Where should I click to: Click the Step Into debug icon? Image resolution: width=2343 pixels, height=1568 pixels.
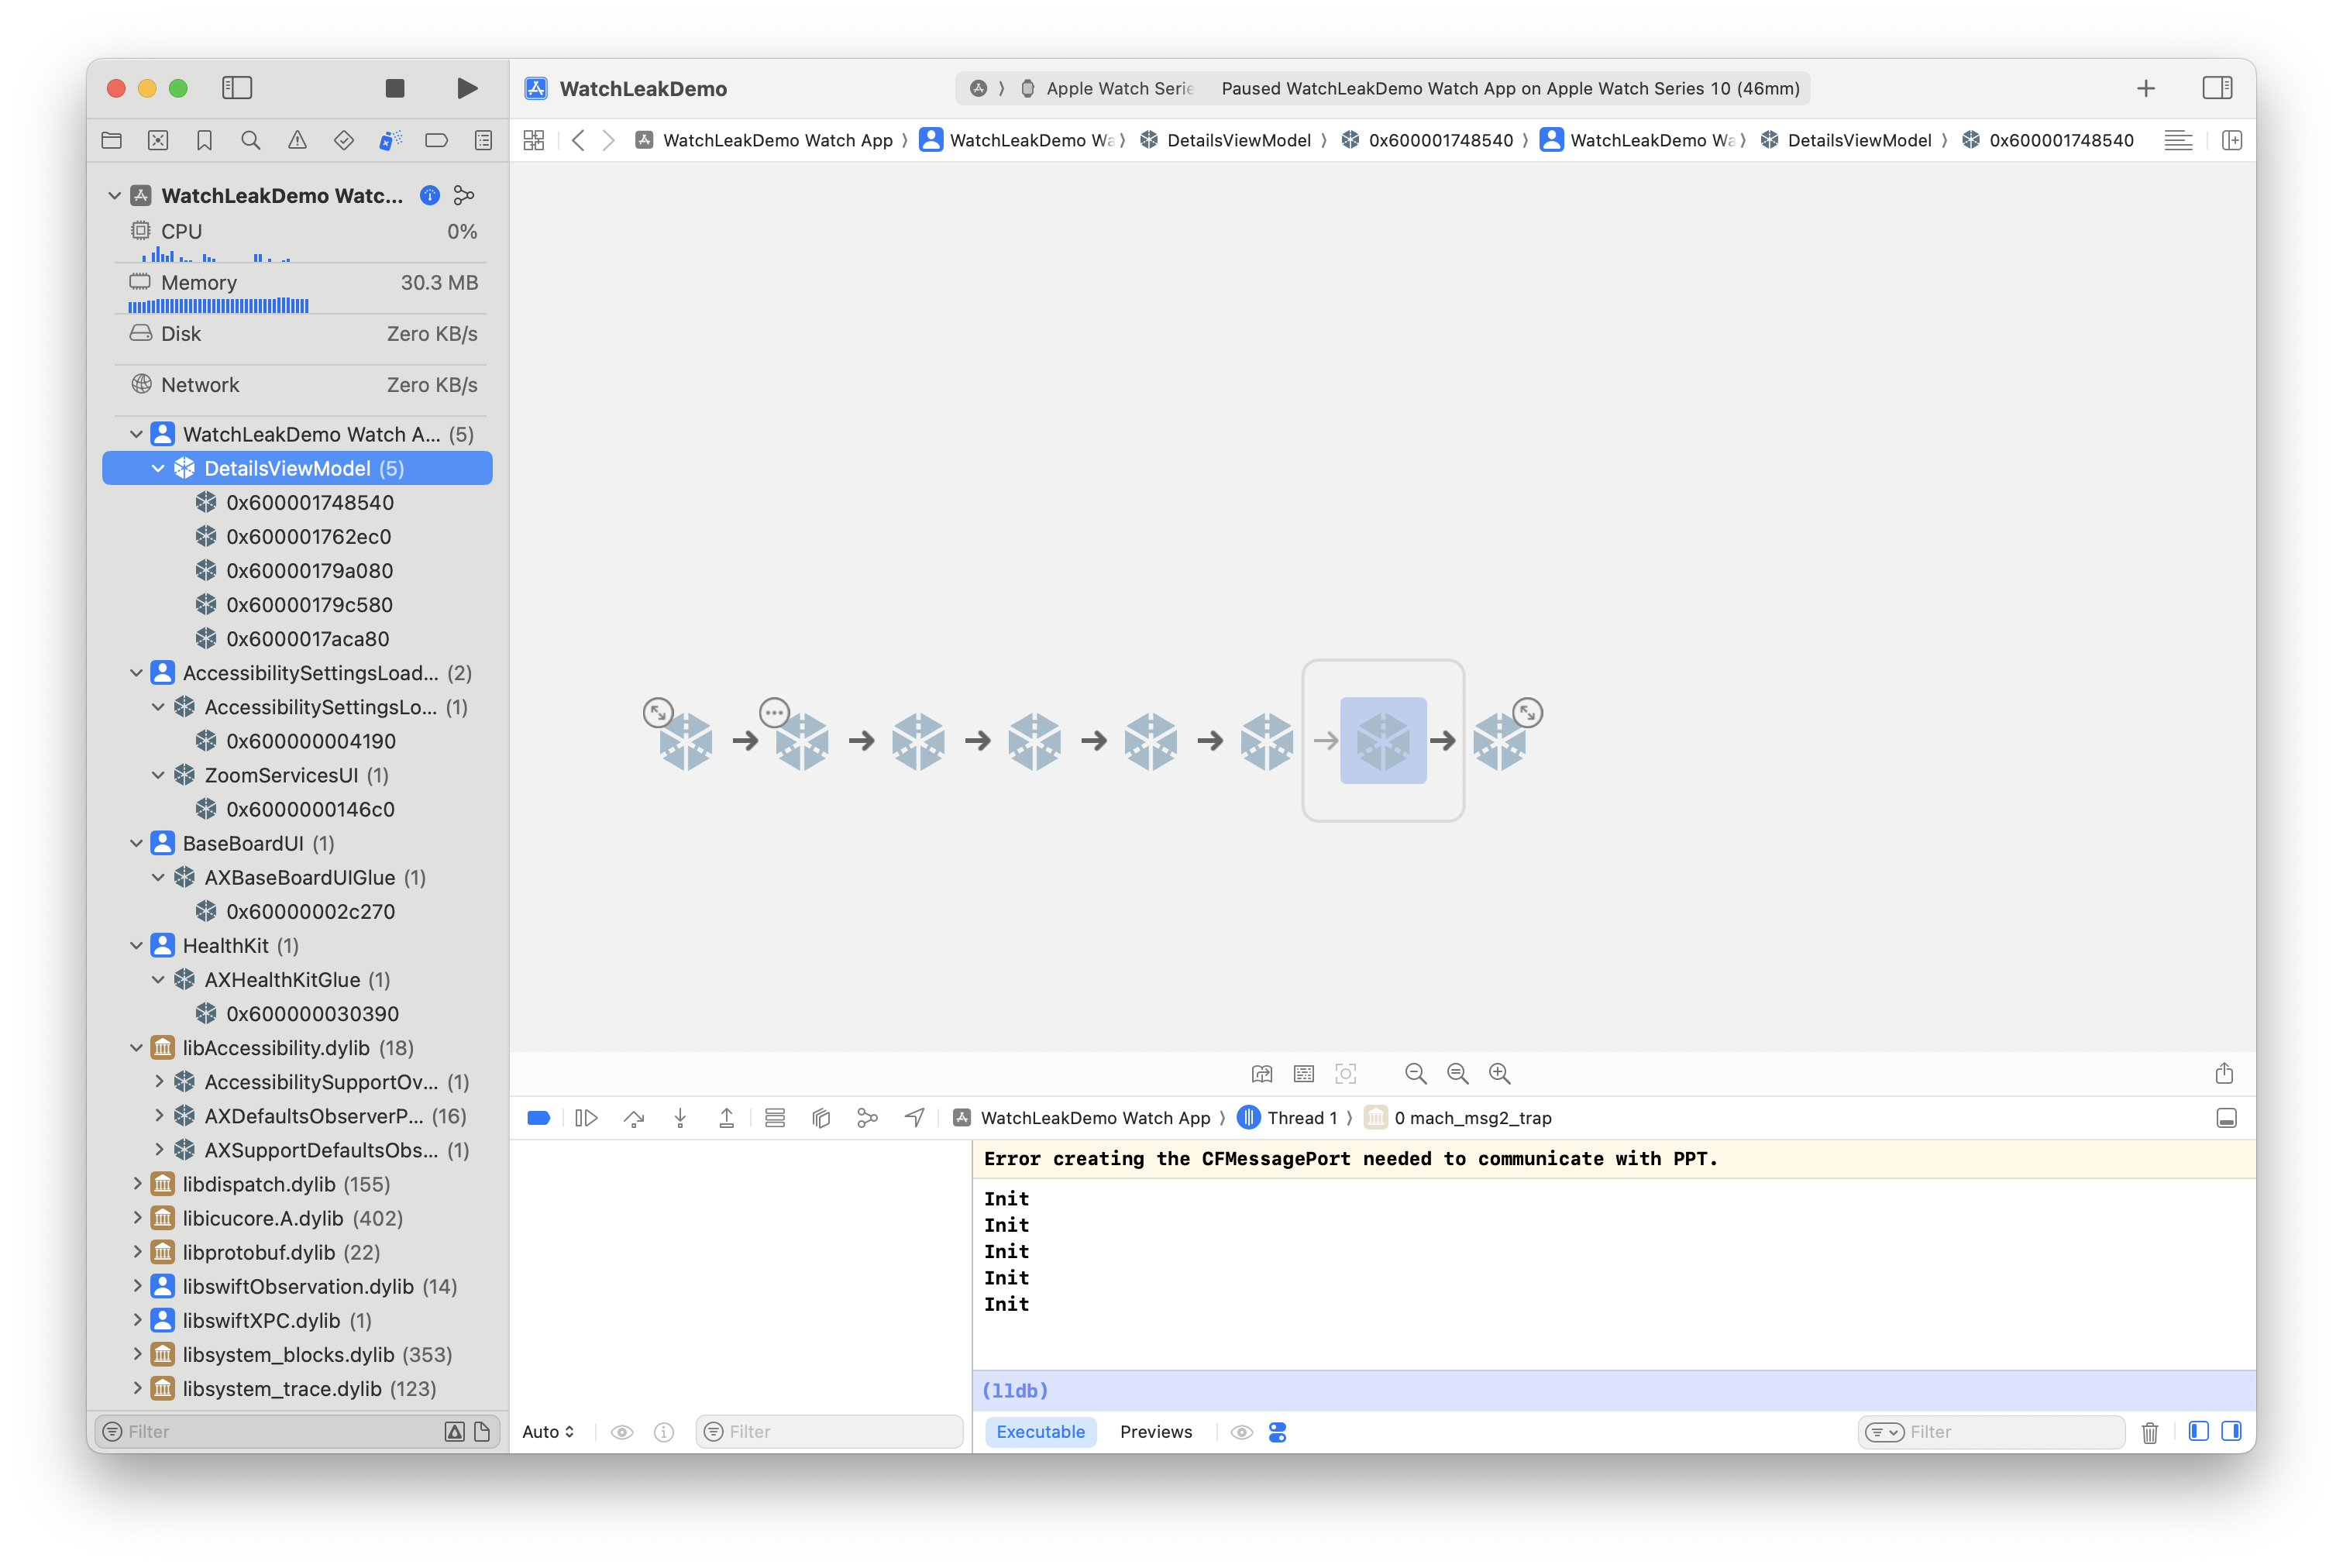click(680, 1118)
